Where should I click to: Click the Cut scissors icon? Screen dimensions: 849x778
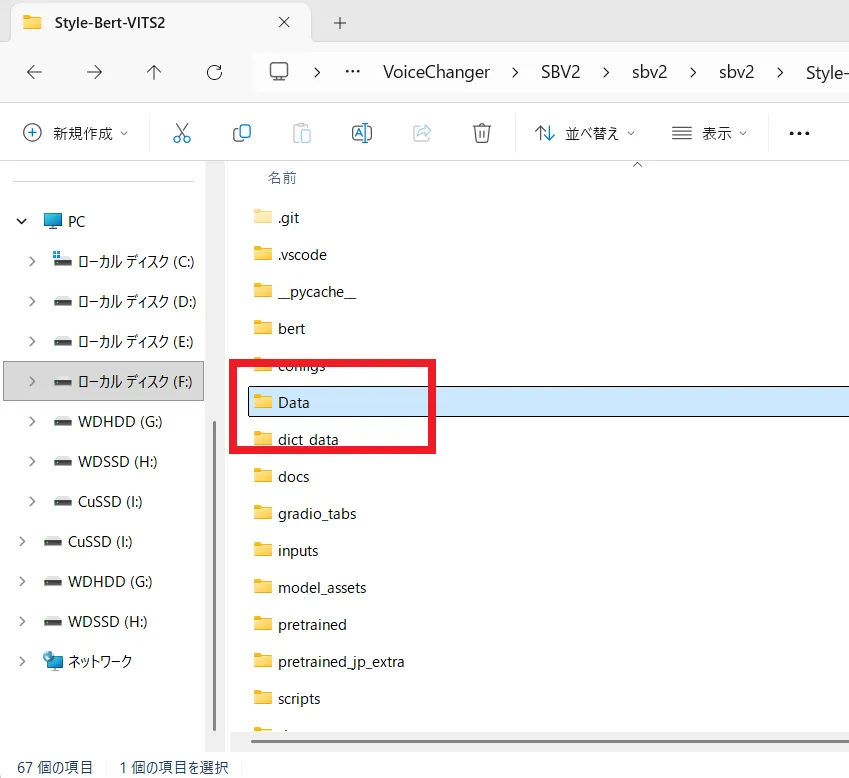181,133
